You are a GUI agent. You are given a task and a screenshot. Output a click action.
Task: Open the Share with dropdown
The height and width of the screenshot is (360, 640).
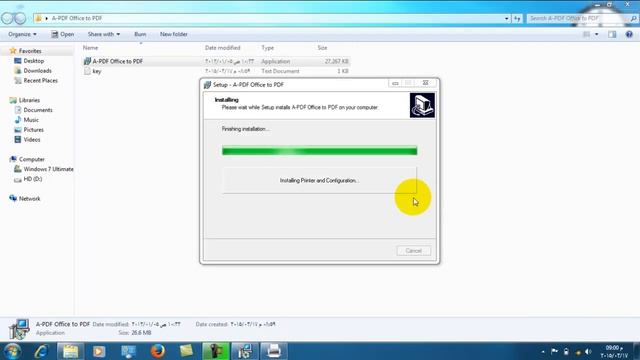[x=104, y=34]
